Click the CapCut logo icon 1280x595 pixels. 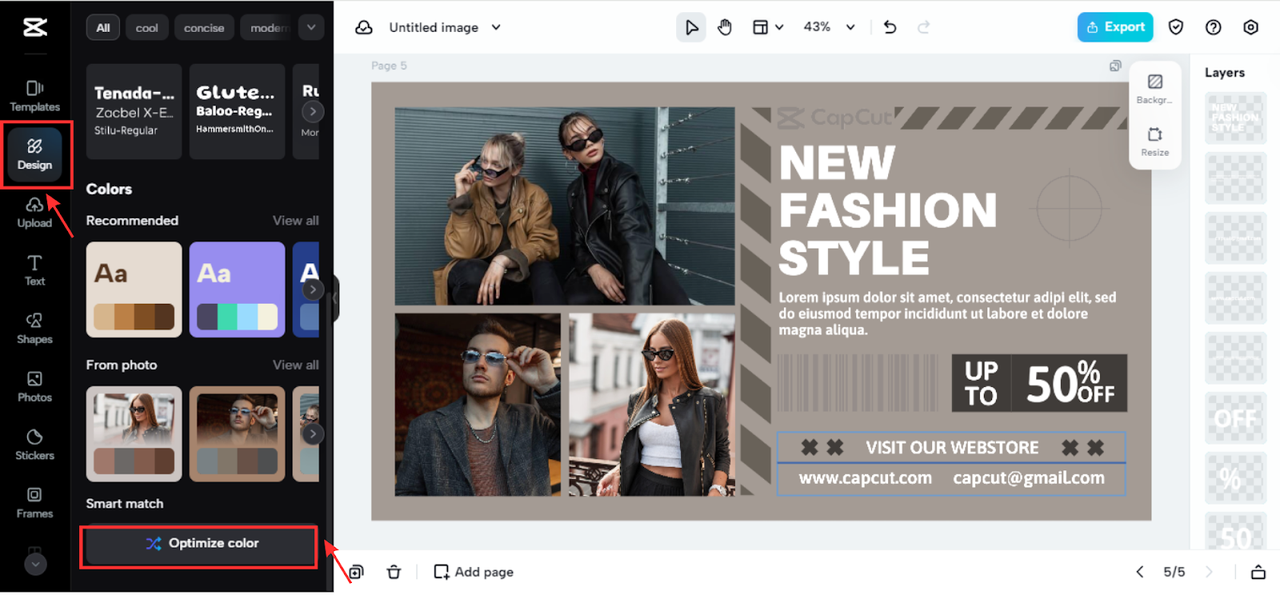[x=34, y=27]
